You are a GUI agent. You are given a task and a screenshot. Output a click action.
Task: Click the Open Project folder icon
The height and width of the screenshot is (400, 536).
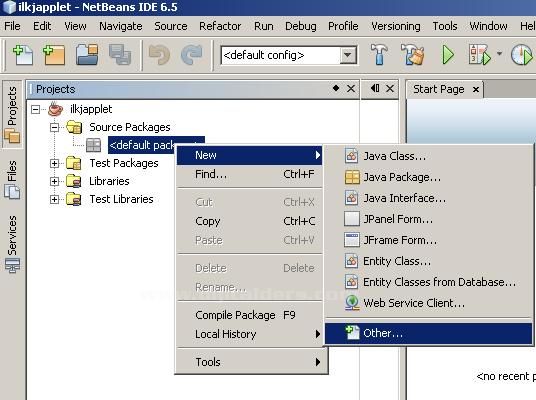coord(87,55)
